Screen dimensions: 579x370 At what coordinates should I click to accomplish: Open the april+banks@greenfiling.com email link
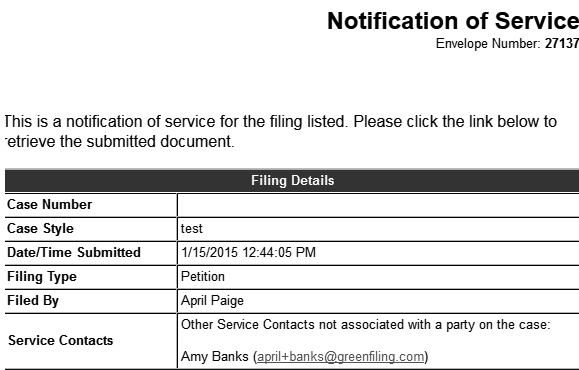(340, 357)
